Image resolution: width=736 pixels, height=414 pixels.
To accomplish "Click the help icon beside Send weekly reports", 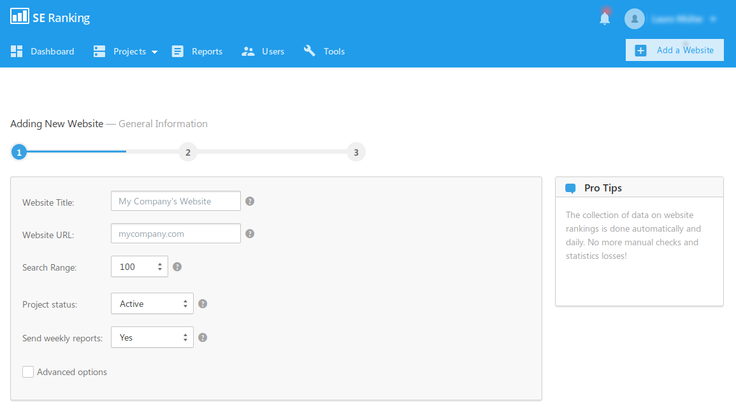I will pyautogui.click(x=202, y=338).
